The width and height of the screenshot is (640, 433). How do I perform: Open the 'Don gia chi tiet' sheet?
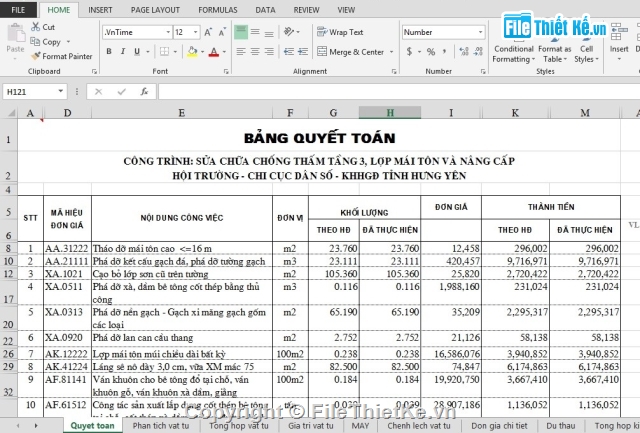click(x=499, y=426)
